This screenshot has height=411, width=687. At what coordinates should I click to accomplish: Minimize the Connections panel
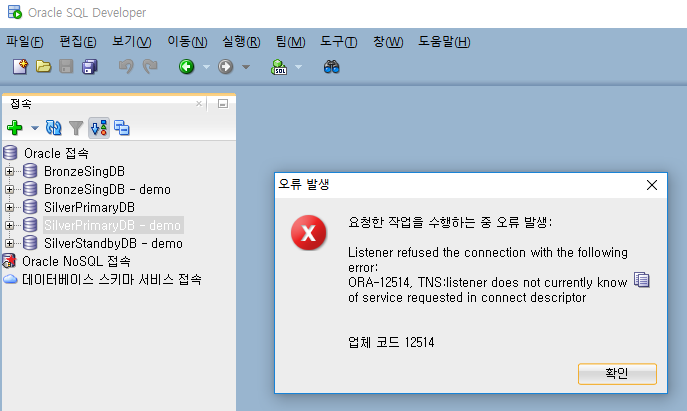pos(223,104)
